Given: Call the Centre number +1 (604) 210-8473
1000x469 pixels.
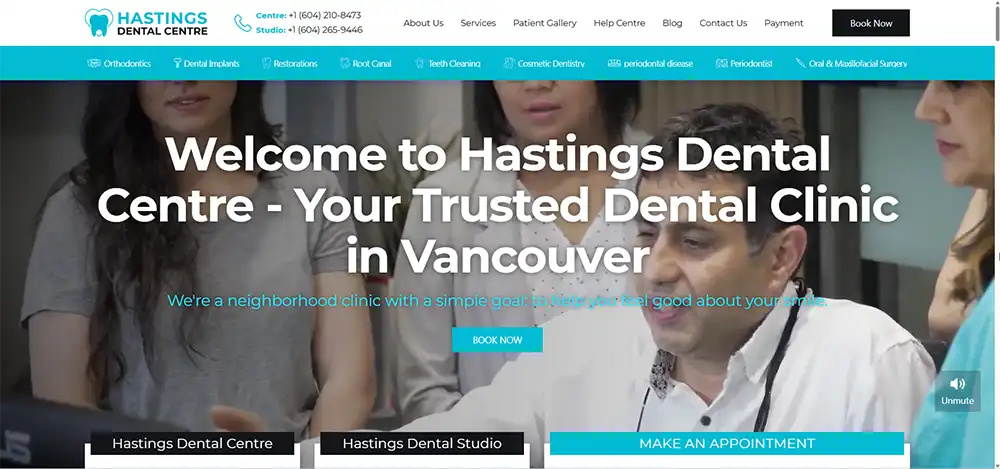Looking at the screenshot, I should [x=324, y=16].
